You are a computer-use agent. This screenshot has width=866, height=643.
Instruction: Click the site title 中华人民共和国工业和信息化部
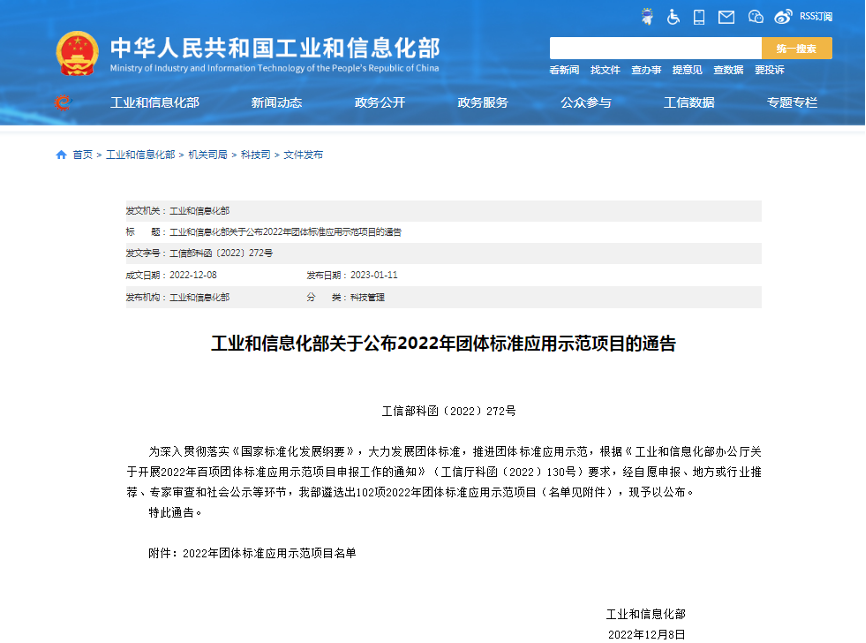pos(275,48)
